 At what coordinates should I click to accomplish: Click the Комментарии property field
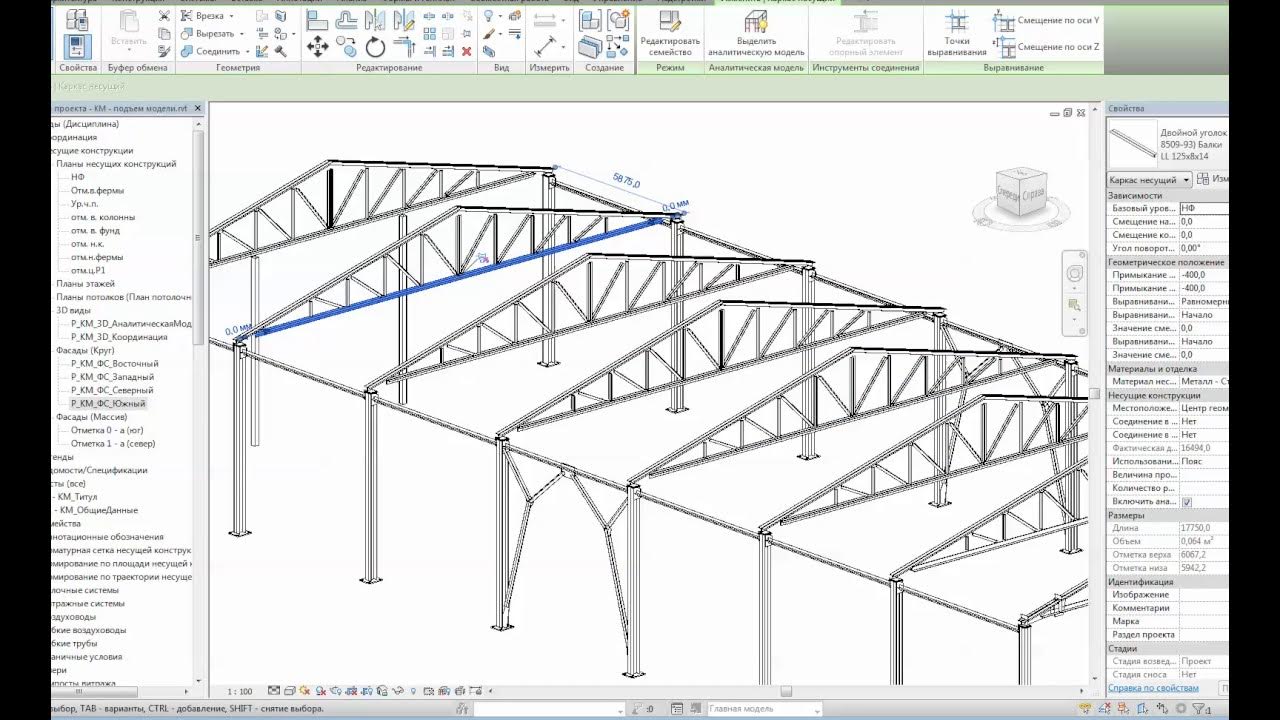point(1203,608)
